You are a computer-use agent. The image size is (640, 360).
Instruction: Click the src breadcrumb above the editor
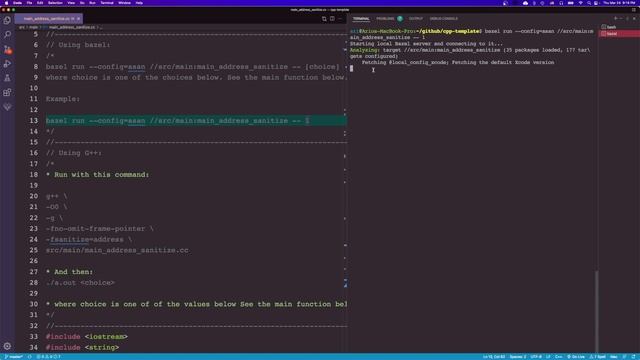[x=22, y=27]
